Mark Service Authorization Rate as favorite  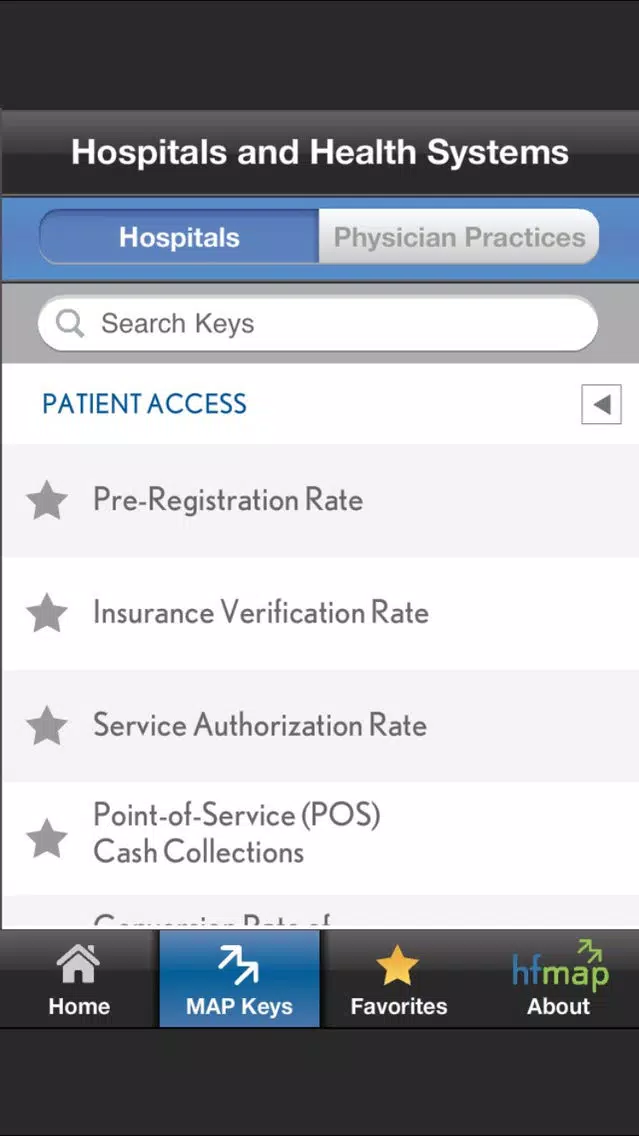[x=47, y=726]
